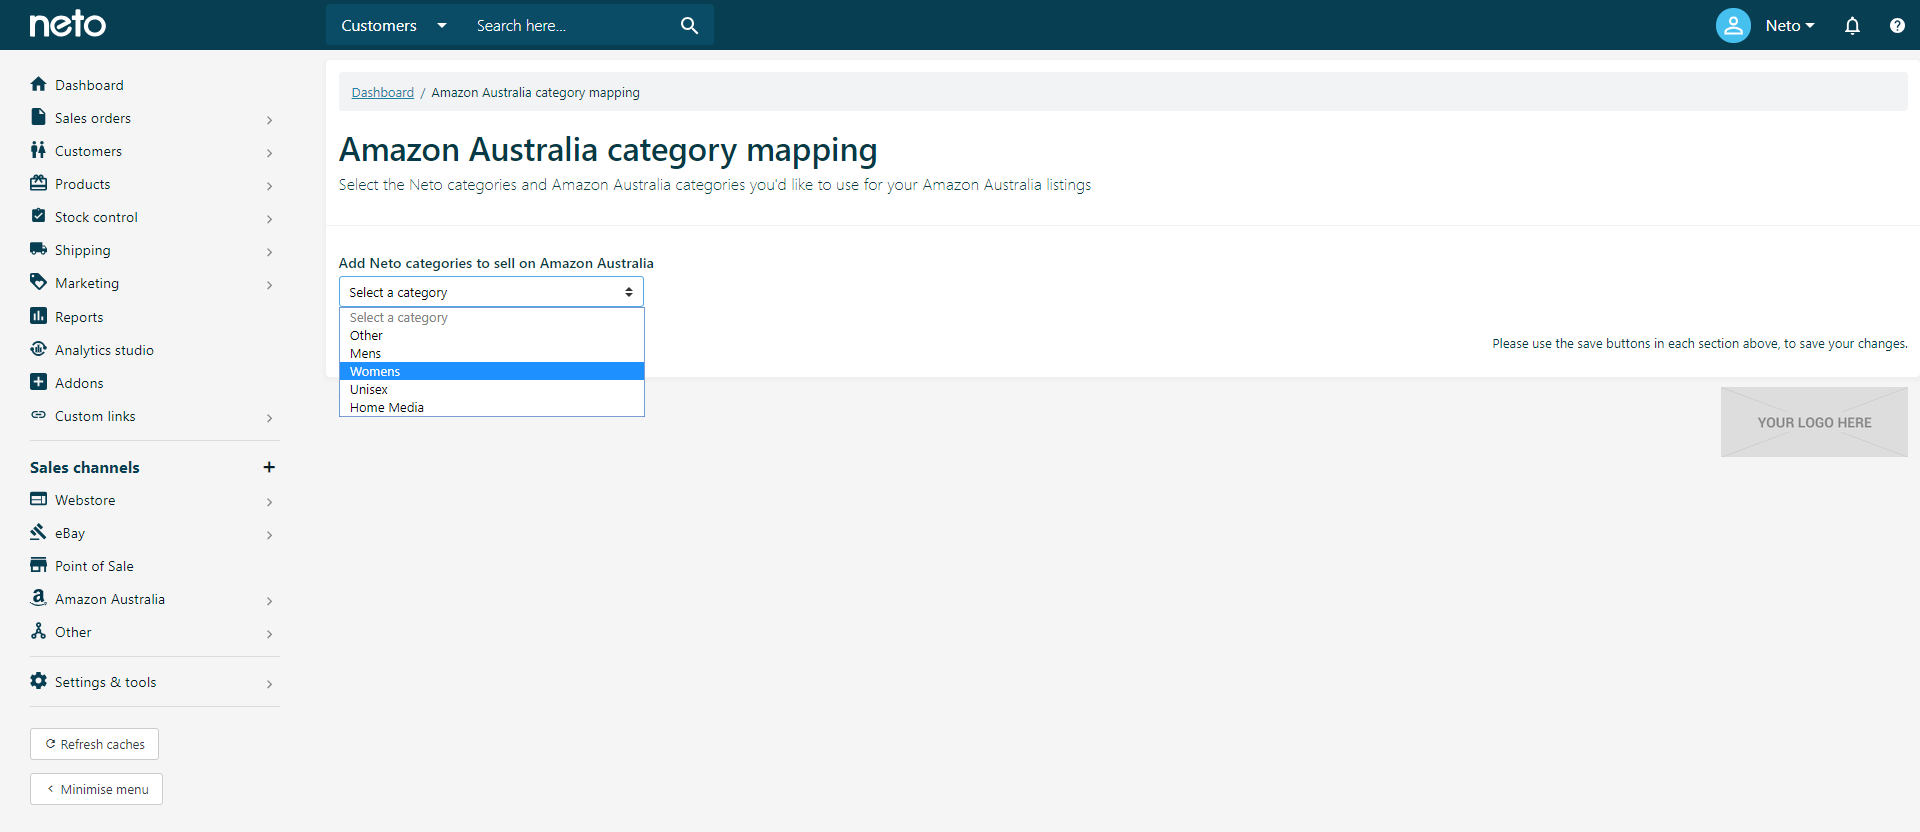Screen dimensions: 1920x832
Task: Open Addons in the sidebar
Action: (x=79, y=383)
